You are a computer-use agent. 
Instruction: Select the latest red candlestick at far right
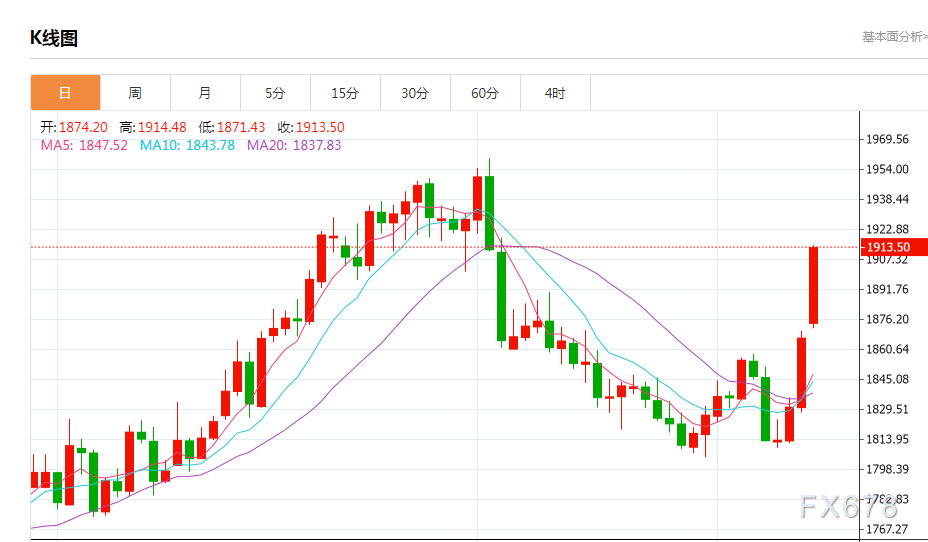click(814, 286)
